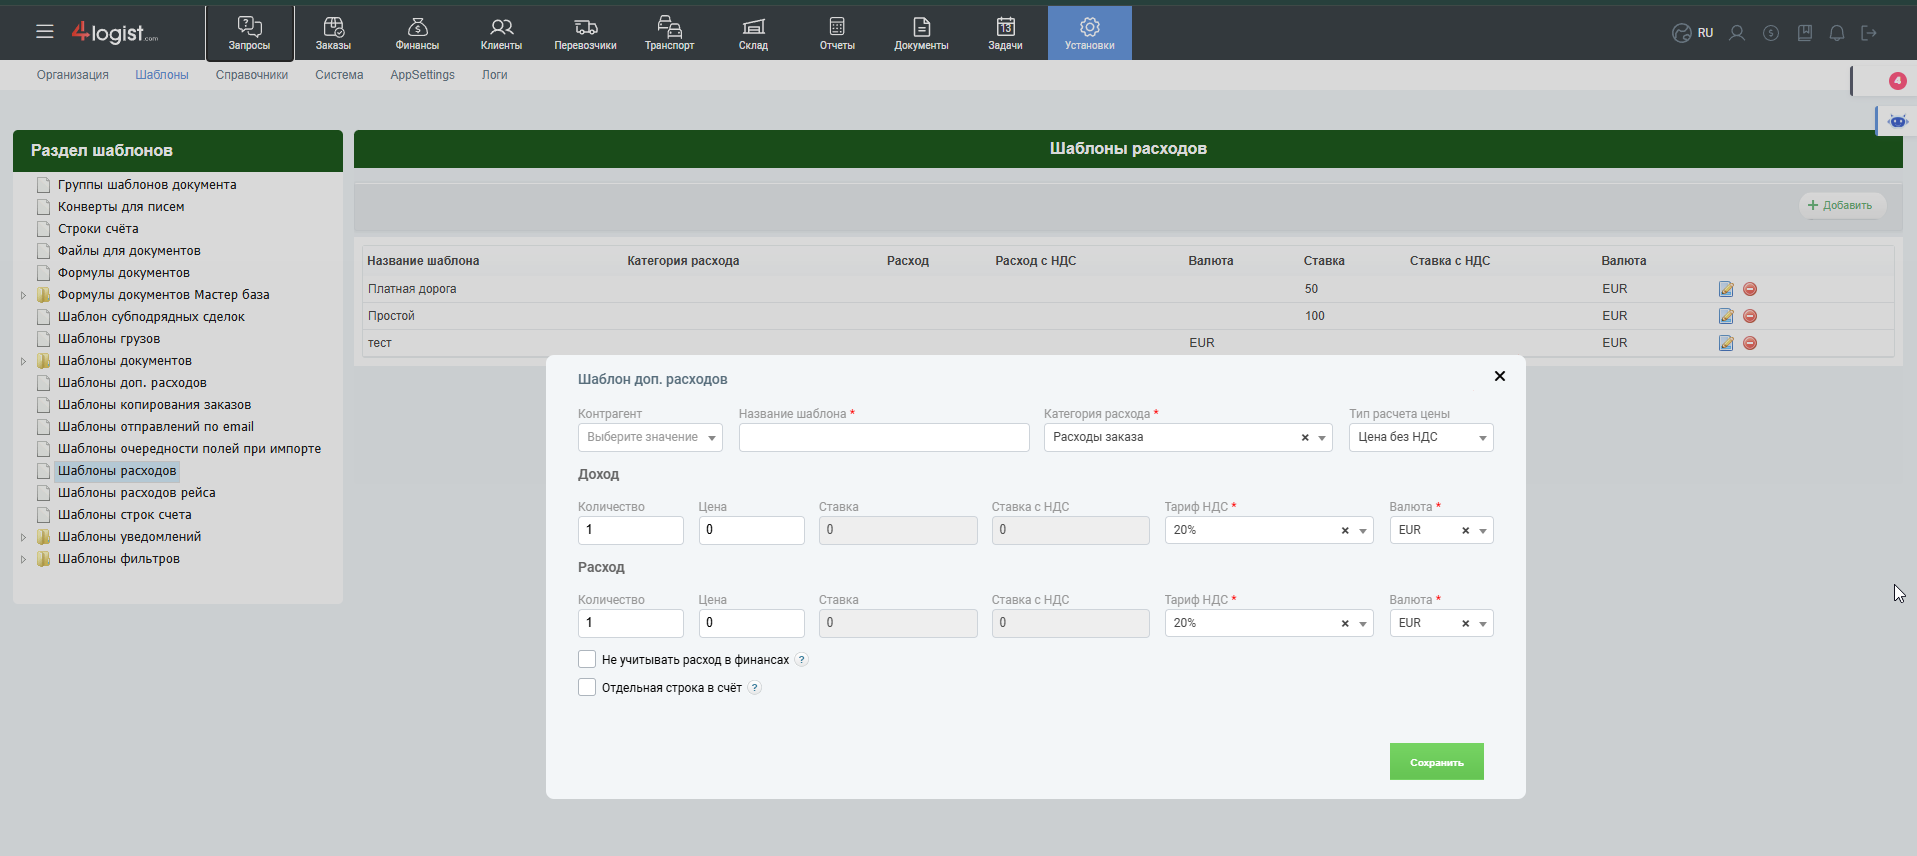This screenshot has width=1917, height=856.
Task: Expand the Шаблоны документов tree folder
Action: point(23,361)
